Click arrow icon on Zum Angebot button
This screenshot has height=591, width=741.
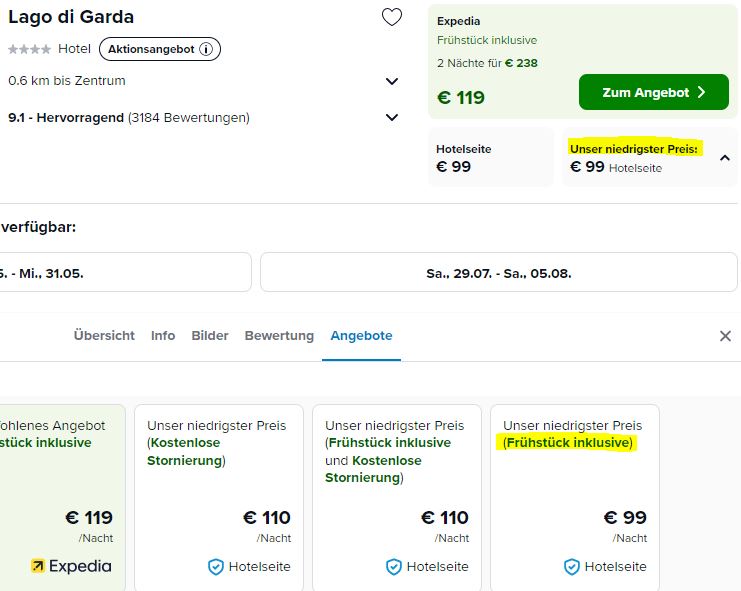click(x=701, y=92)
